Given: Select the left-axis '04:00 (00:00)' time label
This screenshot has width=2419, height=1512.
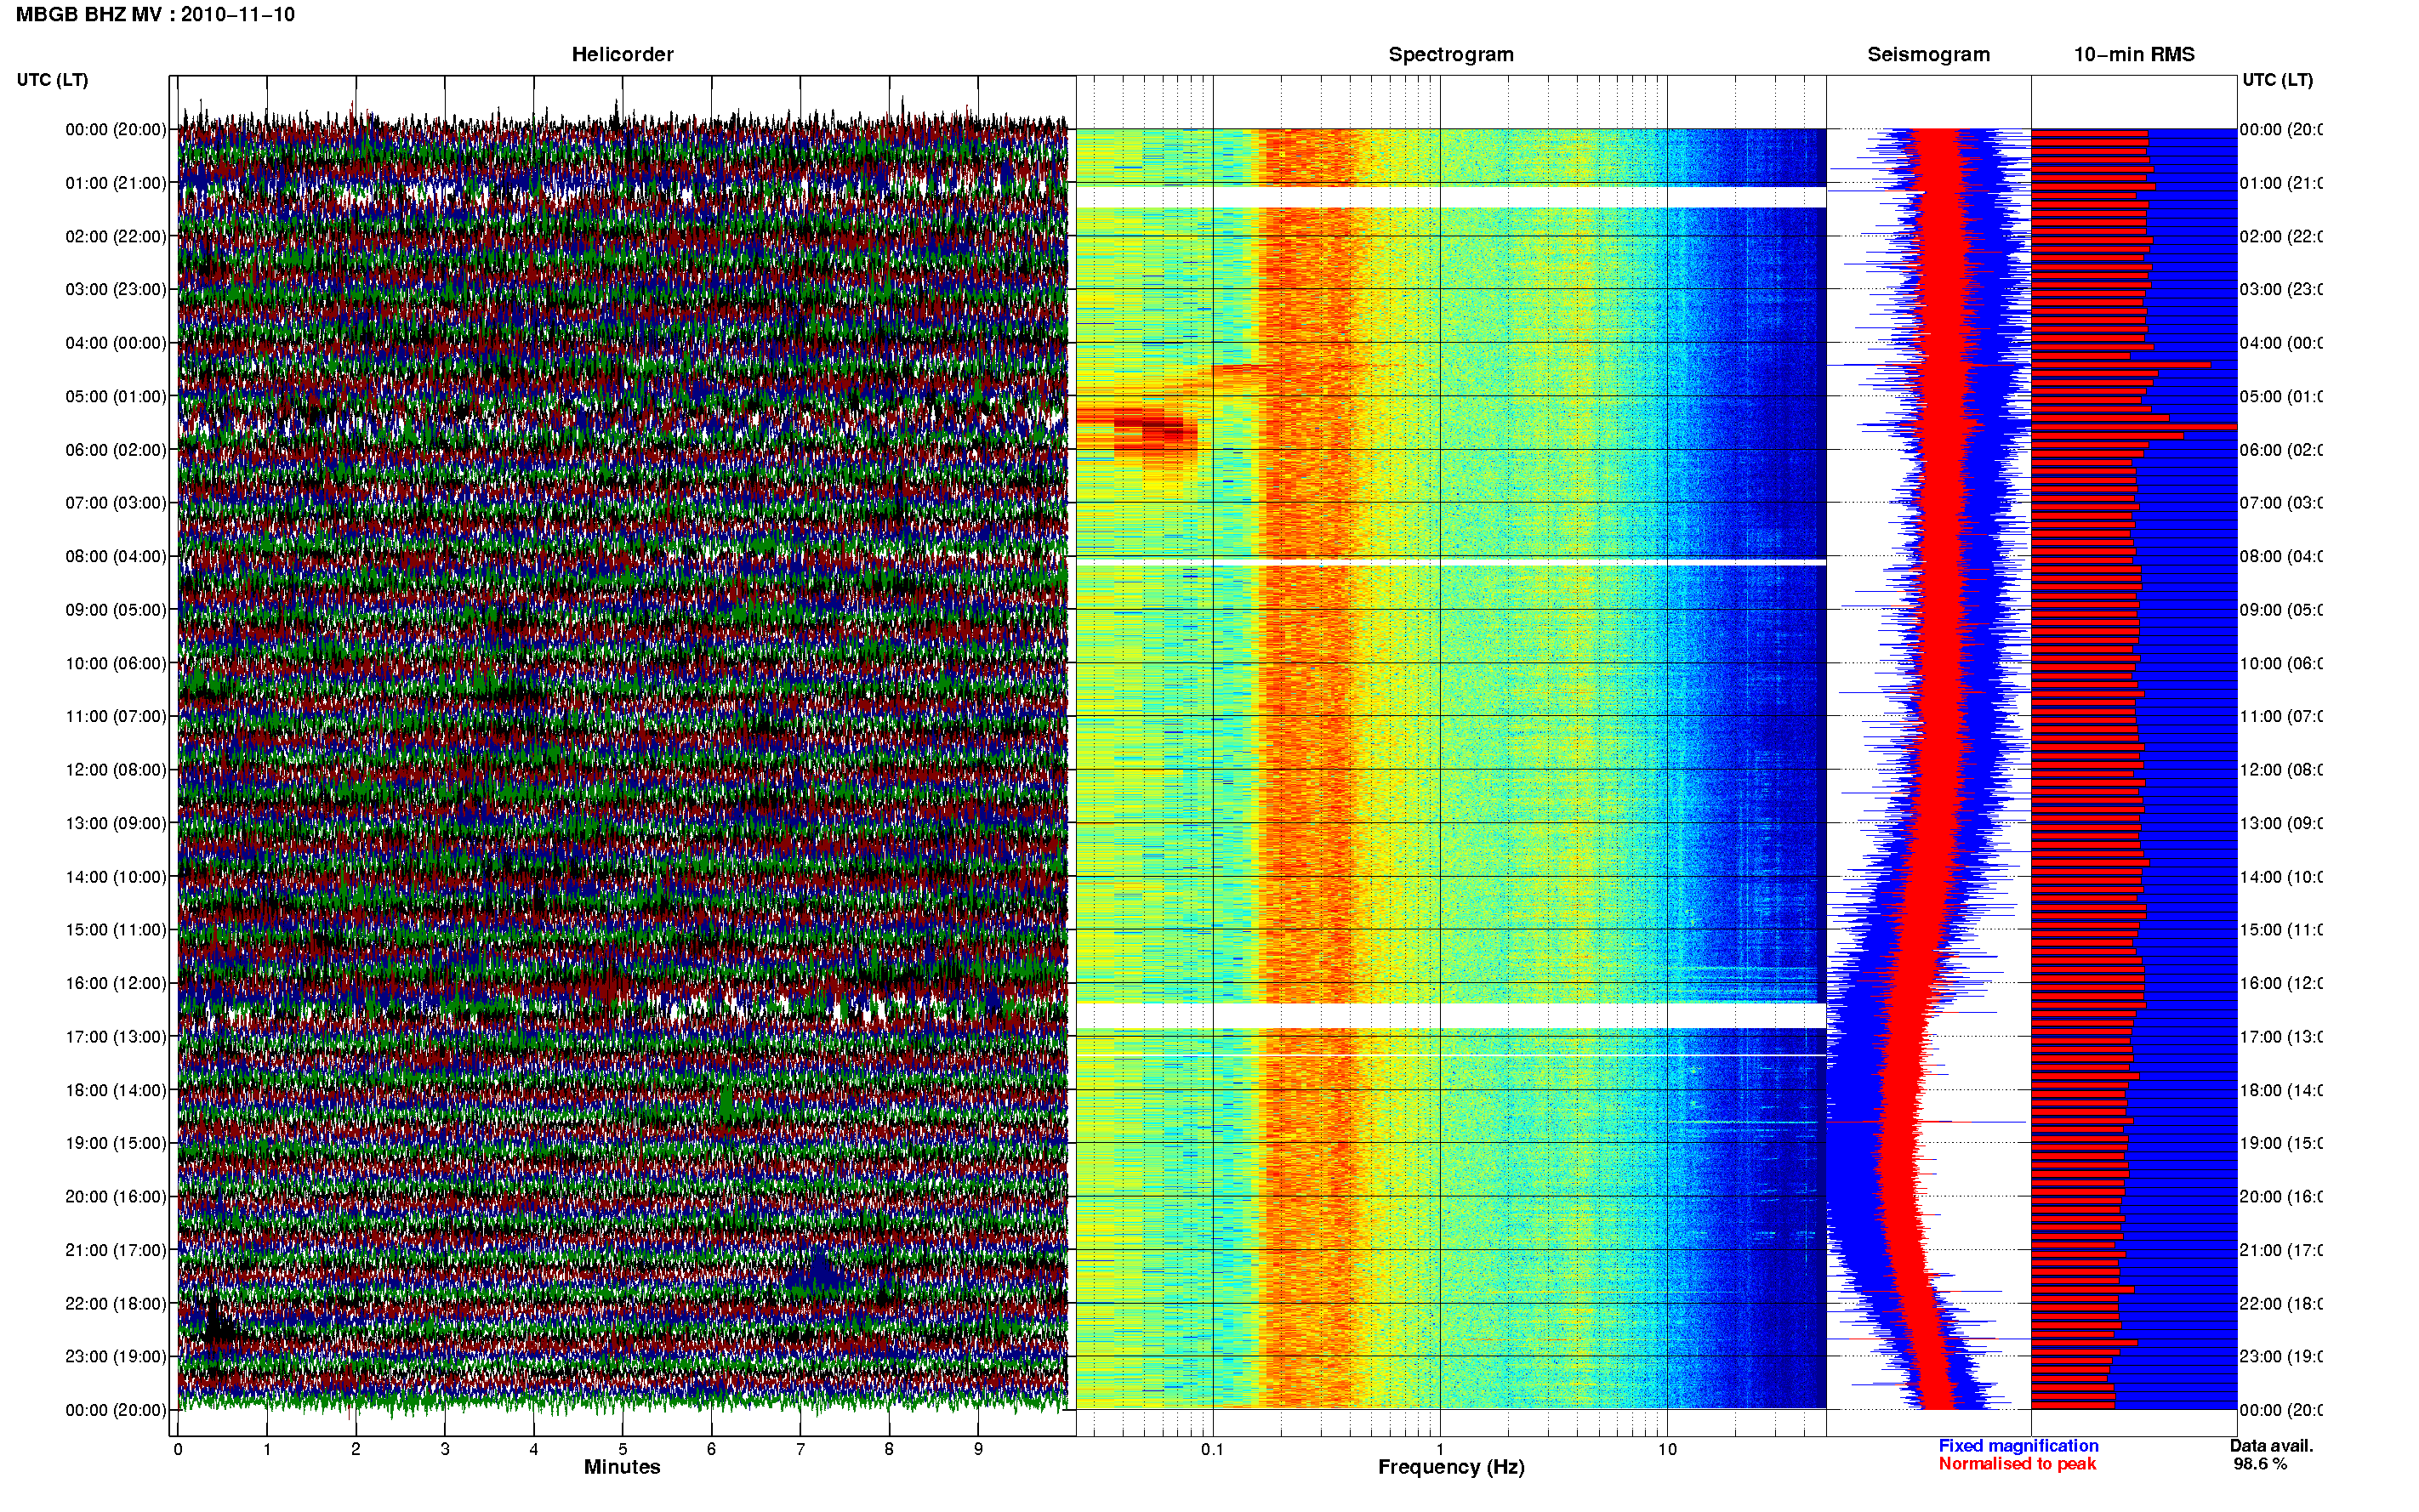Looking at the screenshot, I should tap(116, 343).
